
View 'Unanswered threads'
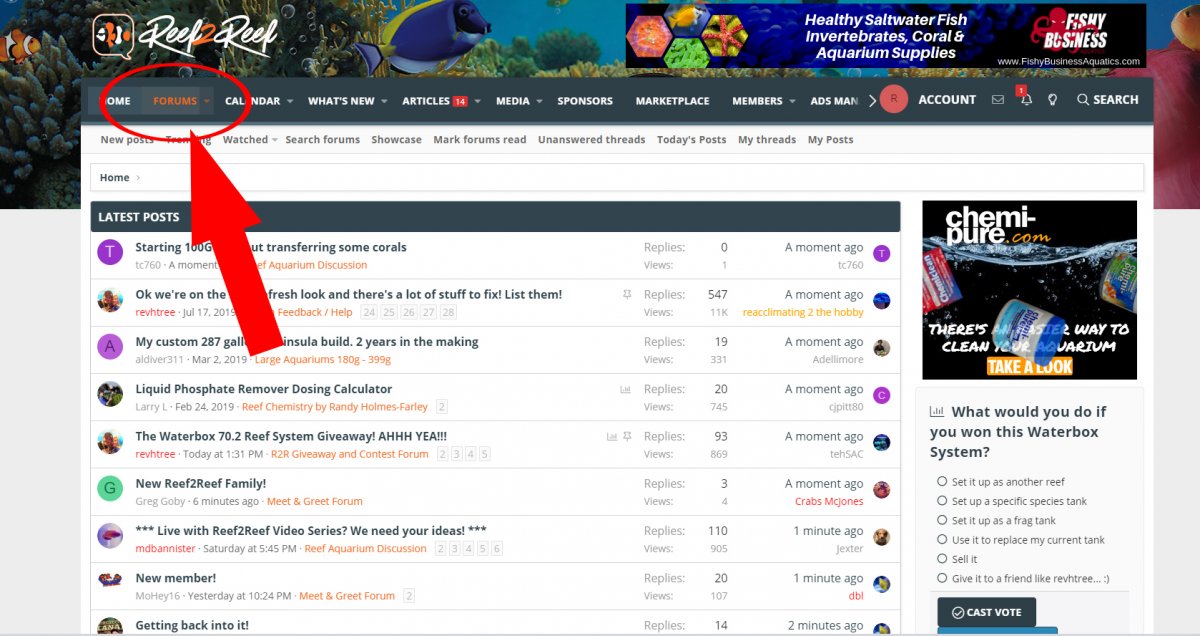pyautogui.click(x=591, y=140)
